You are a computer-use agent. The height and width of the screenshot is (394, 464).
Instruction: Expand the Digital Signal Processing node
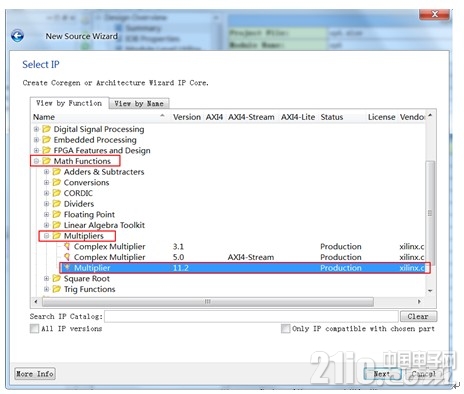click(37, 129)
